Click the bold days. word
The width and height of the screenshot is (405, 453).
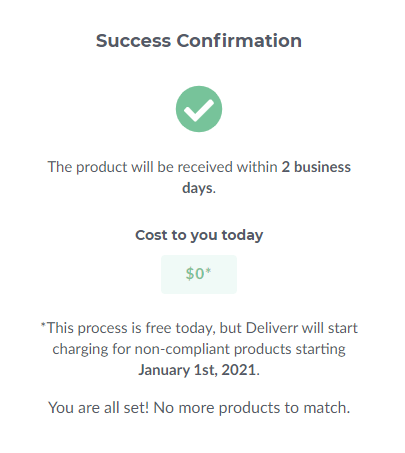(199, 188)
